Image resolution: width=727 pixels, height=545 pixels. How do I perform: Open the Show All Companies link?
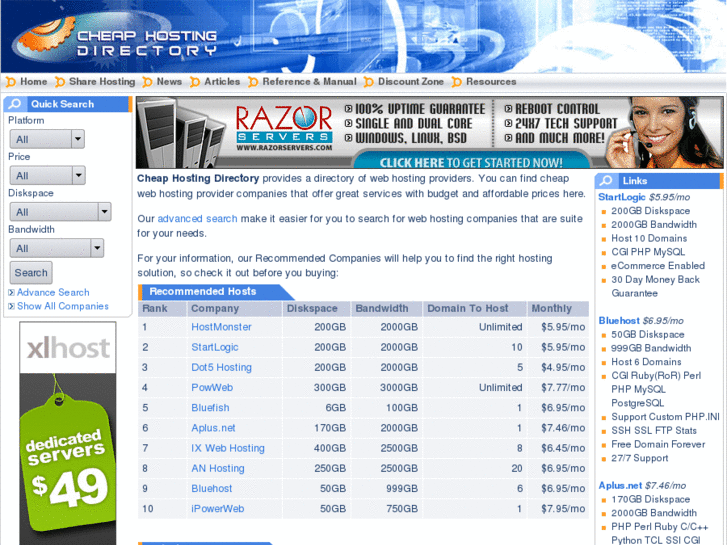63,306
